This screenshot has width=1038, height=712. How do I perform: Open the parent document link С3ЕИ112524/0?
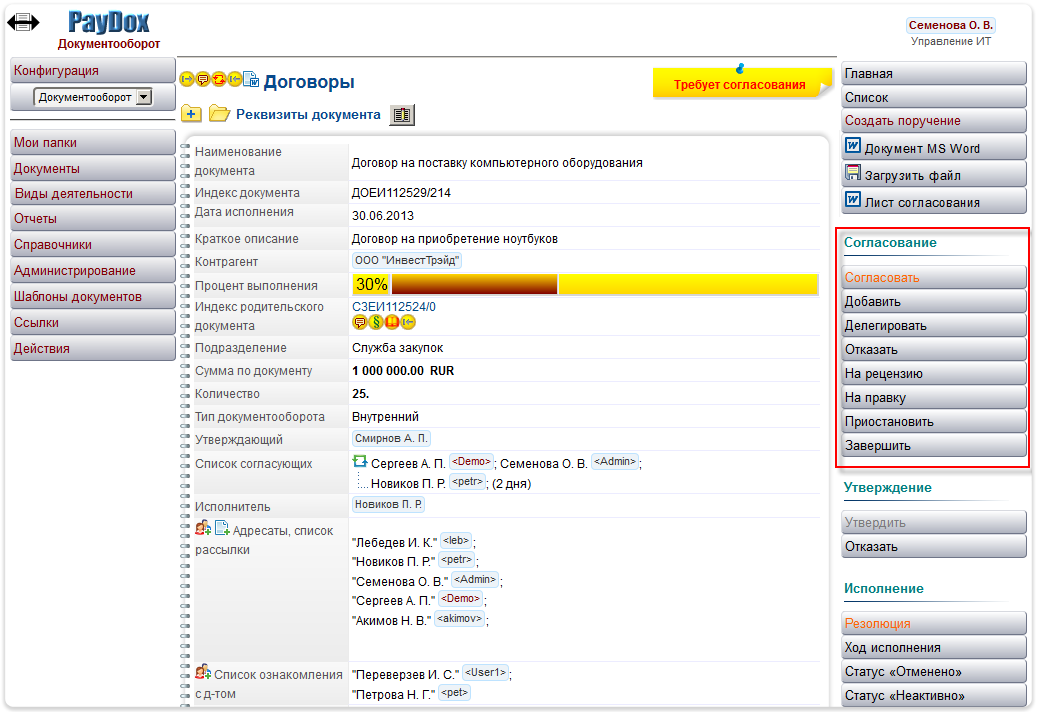point(394,307)
